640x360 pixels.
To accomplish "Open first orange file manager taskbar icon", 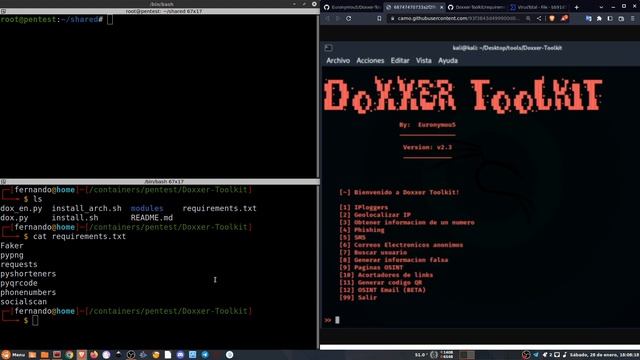I will click(32, 355).
